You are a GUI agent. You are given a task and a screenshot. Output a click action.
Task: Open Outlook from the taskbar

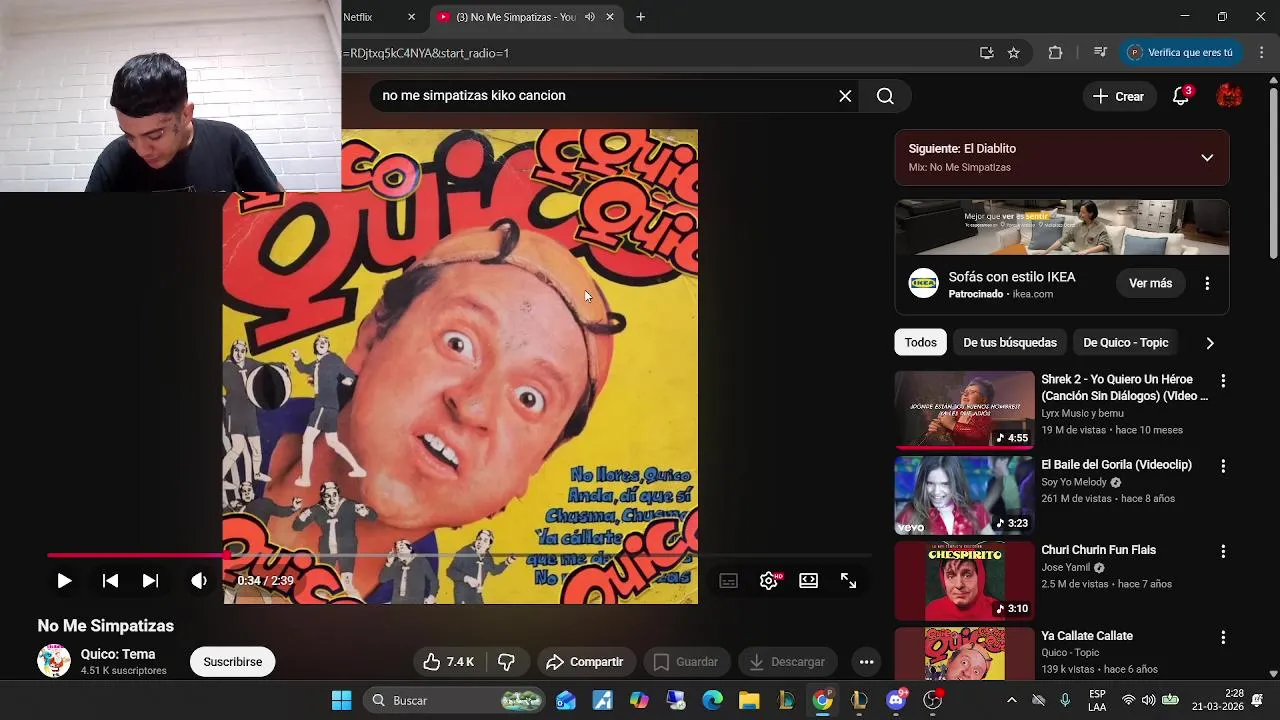[x=566, y=700]
